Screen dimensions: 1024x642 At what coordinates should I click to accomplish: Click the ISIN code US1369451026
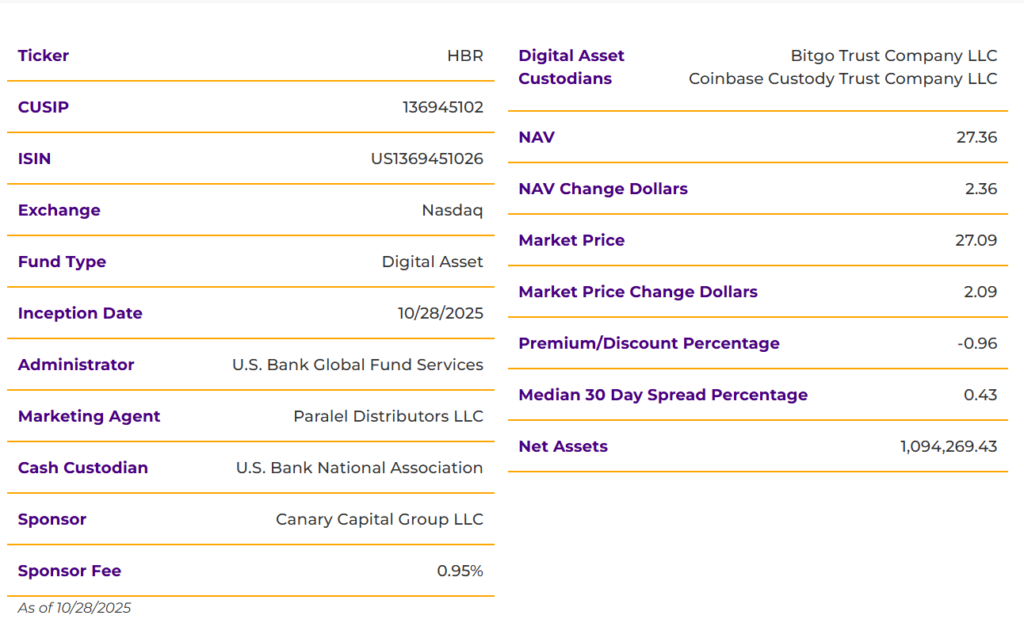427,159
